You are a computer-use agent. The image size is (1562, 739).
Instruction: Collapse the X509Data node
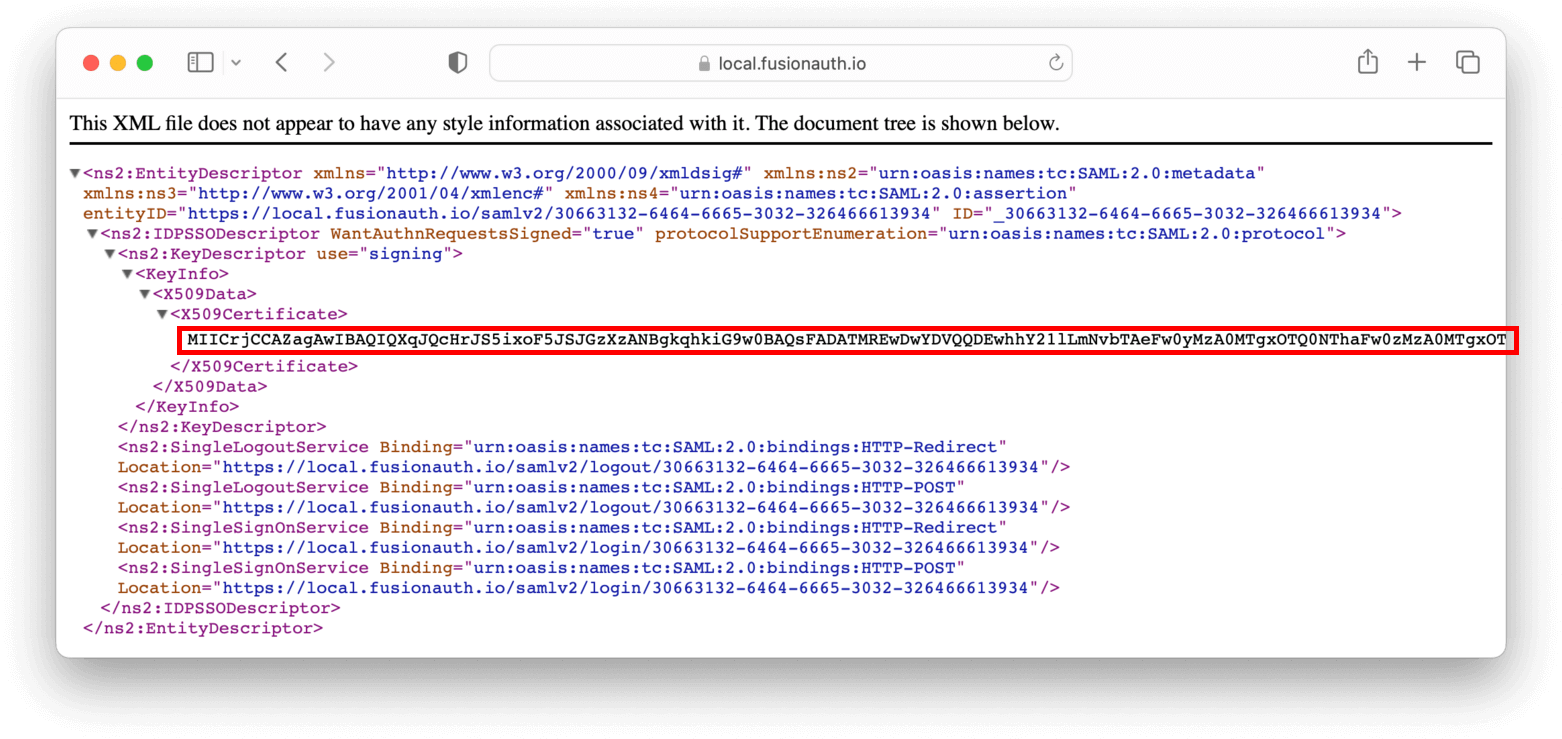144,293
